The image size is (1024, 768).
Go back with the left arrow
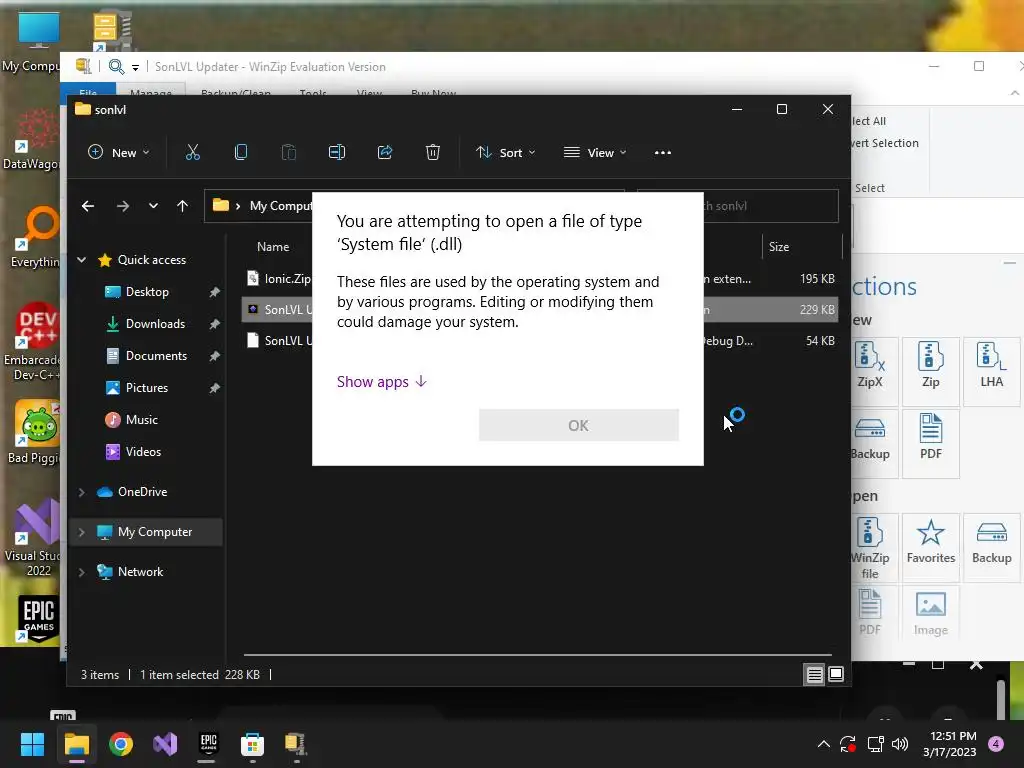[88, 206]
